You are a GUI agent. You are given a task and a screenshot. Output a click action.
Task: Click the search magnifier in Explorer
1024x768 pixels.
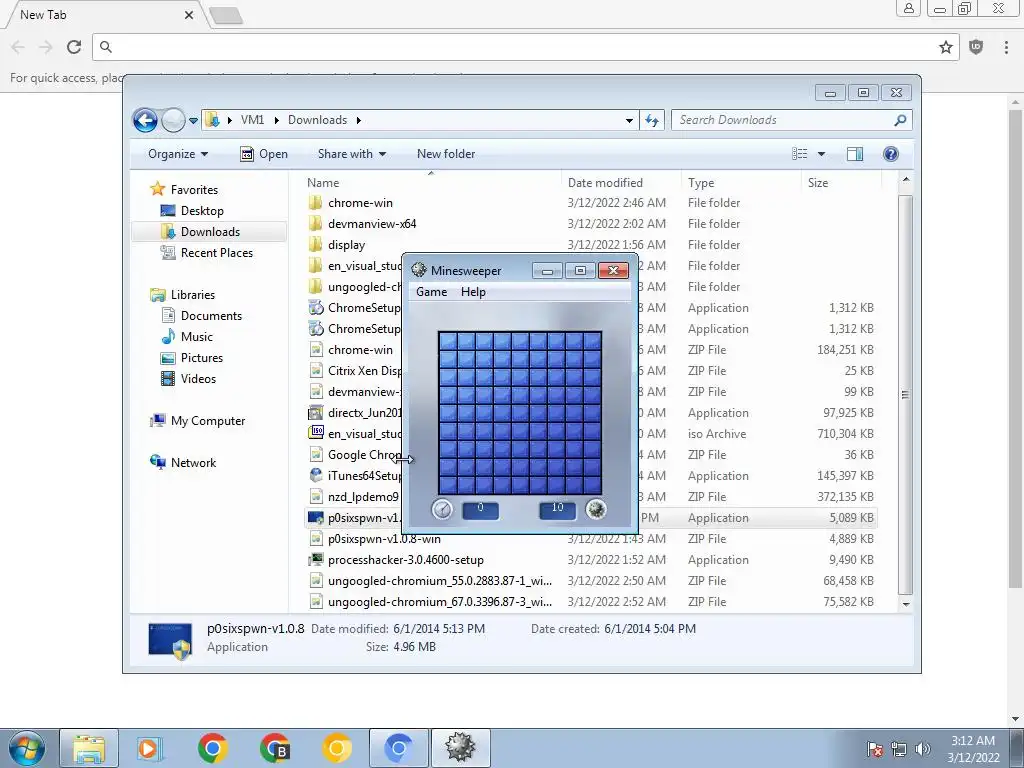point(900,120)
